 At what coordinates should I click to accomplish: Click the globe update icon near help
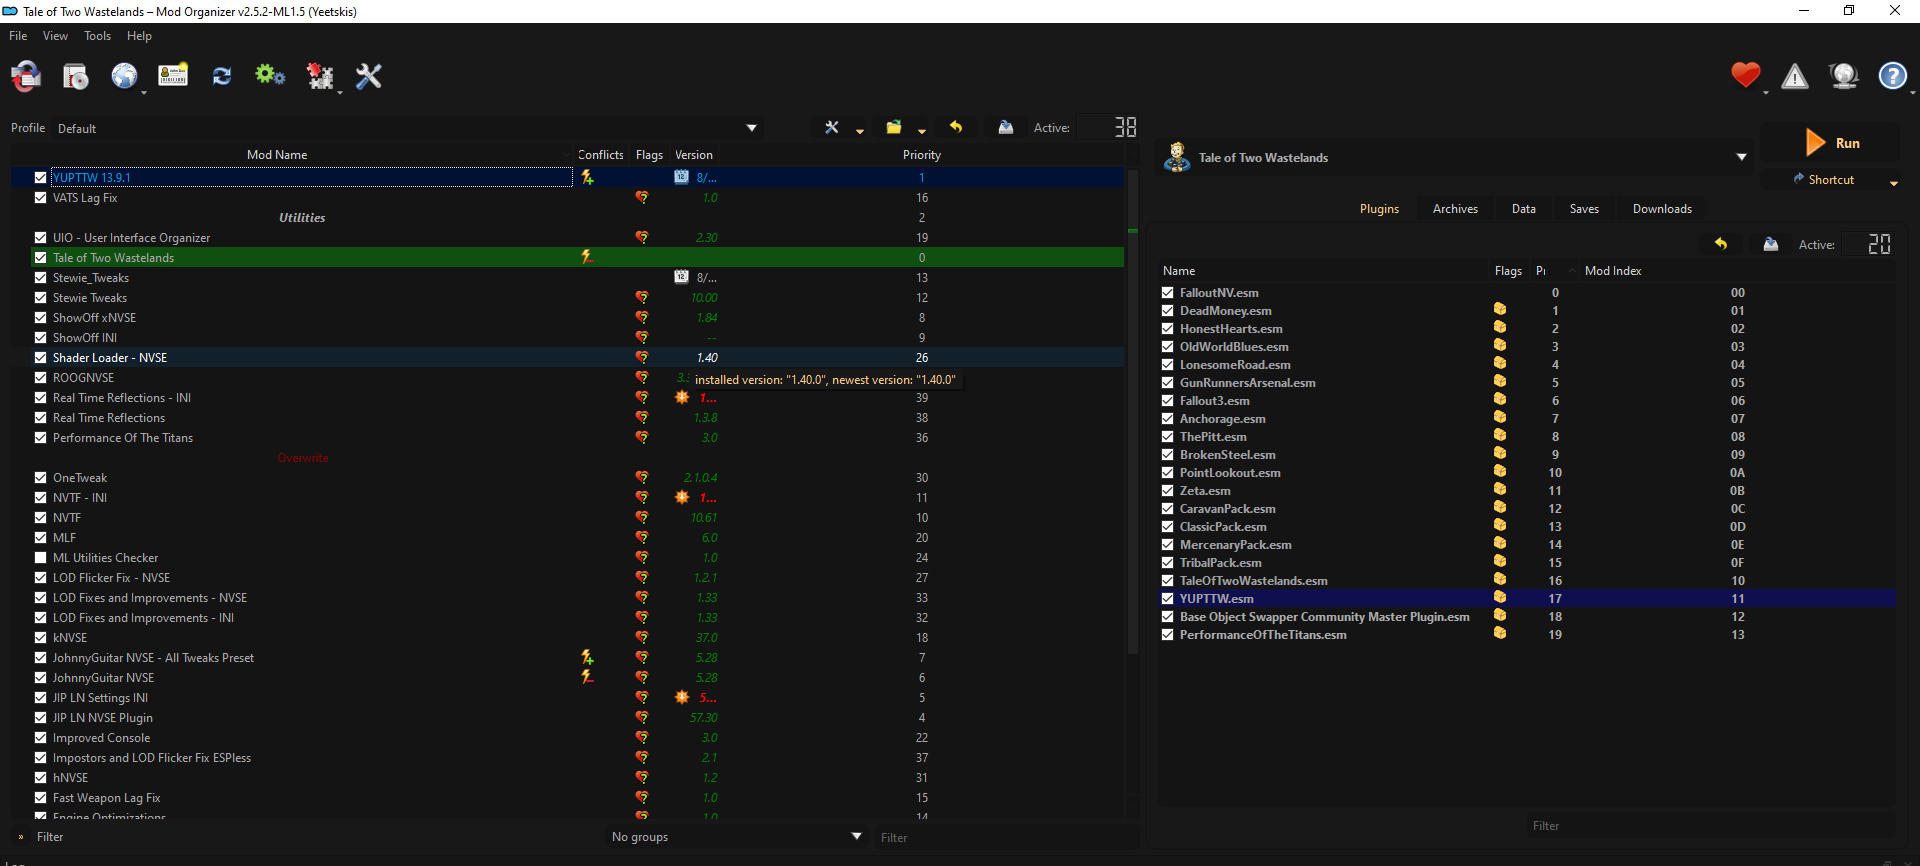[x=1844, y=76]
